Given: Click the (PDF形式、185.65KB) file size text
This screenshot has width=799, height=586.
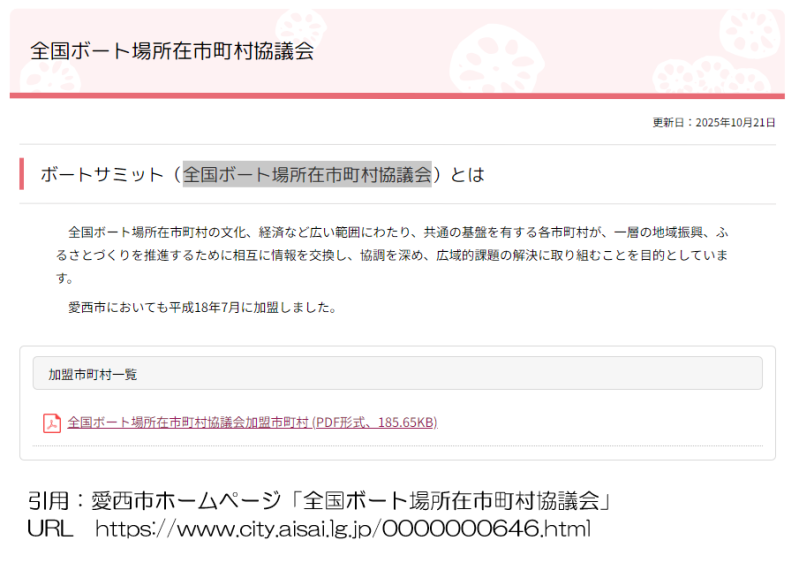Looking at the screenshot, I should pyautogui.click(x=374, y=423).
